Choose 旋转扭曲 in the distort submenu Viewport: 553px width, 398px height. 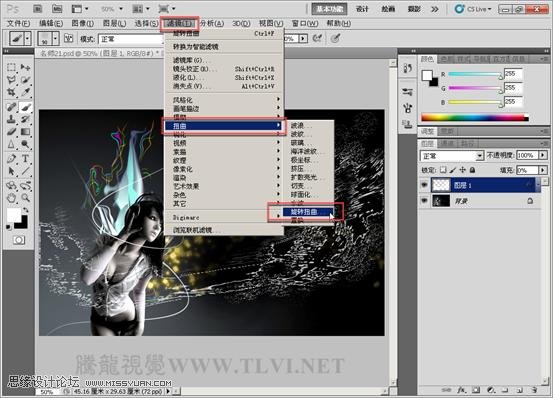click(308, 212)
